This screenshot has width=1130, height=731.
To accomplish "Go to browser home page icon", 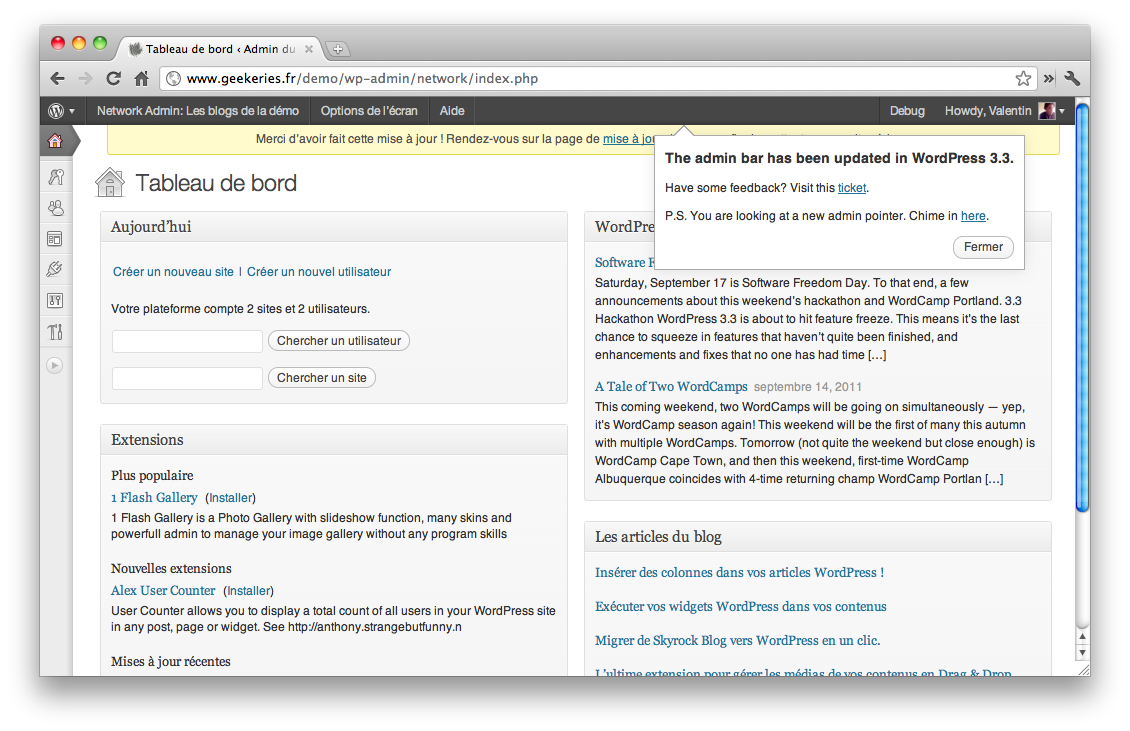I will [x=141, y=79].
